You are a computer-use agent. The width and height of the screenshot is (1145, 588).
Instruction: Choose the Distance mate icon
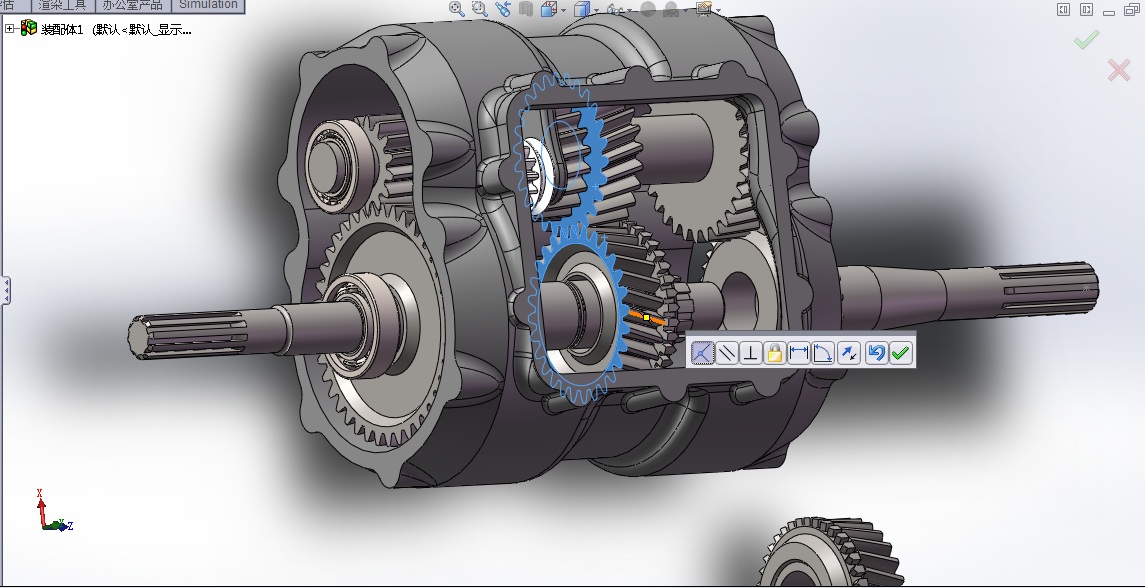coord(799,354)
